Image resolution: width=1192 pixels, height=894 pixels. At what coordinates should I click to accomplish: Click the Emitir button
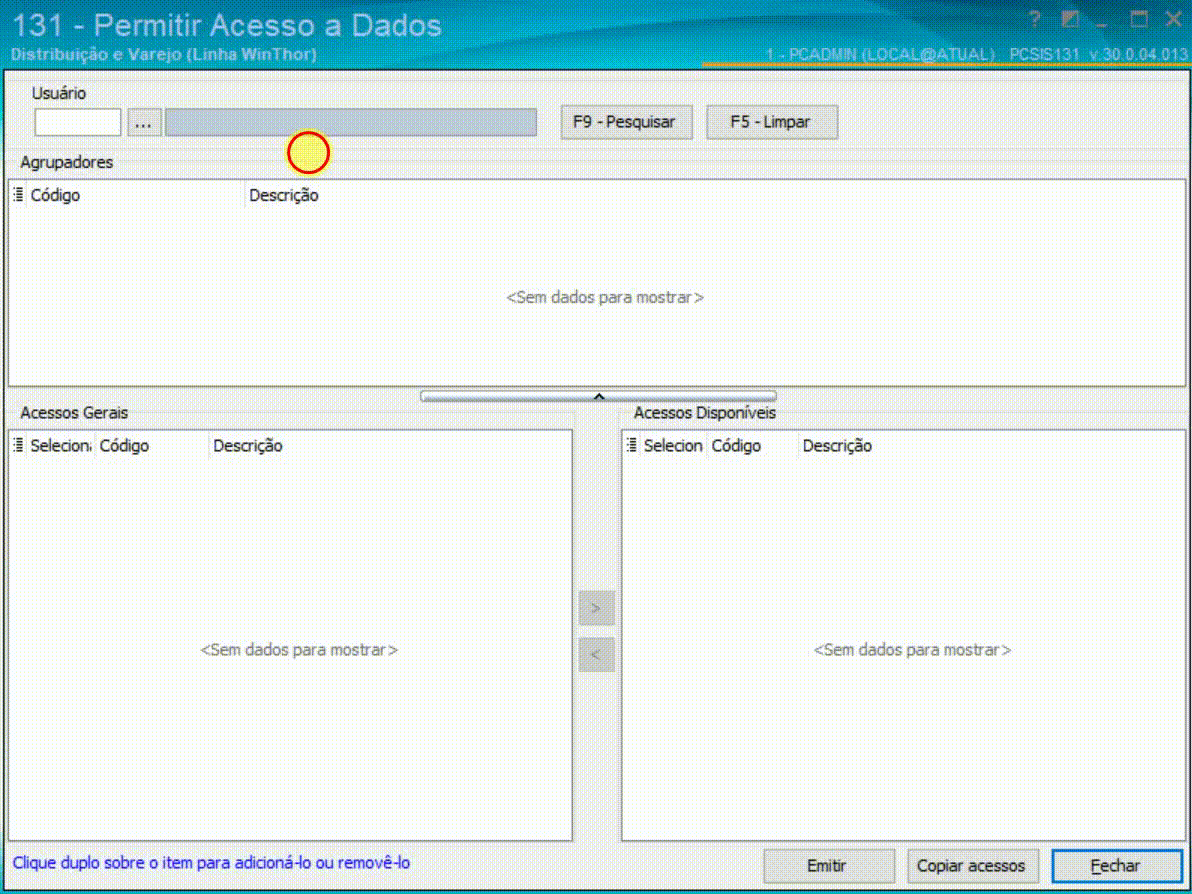829,866
